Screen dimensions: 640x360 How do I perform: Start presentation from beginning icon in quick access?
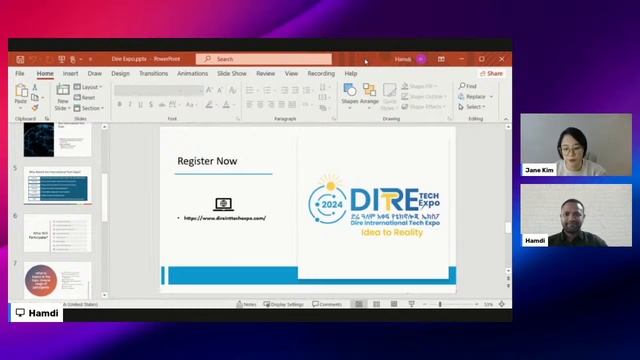click(x=62, y=59)
